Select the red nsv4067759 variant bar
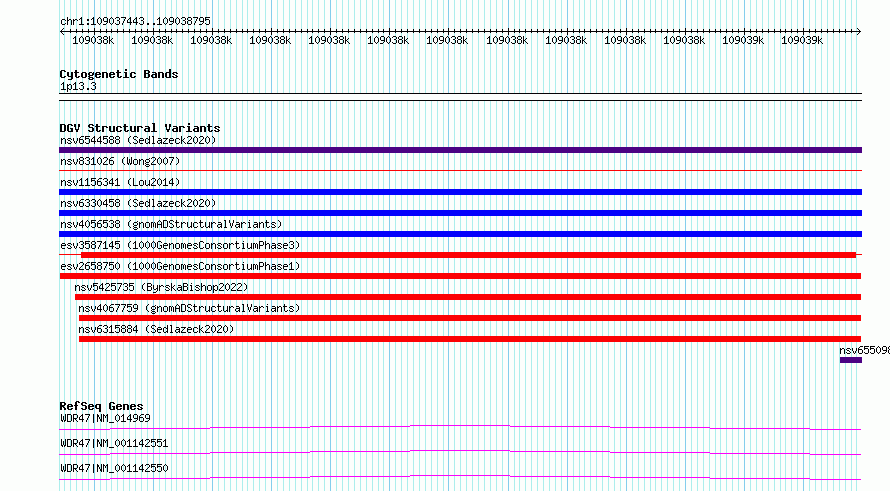The image size is (890, 491). tap(470, 318)
